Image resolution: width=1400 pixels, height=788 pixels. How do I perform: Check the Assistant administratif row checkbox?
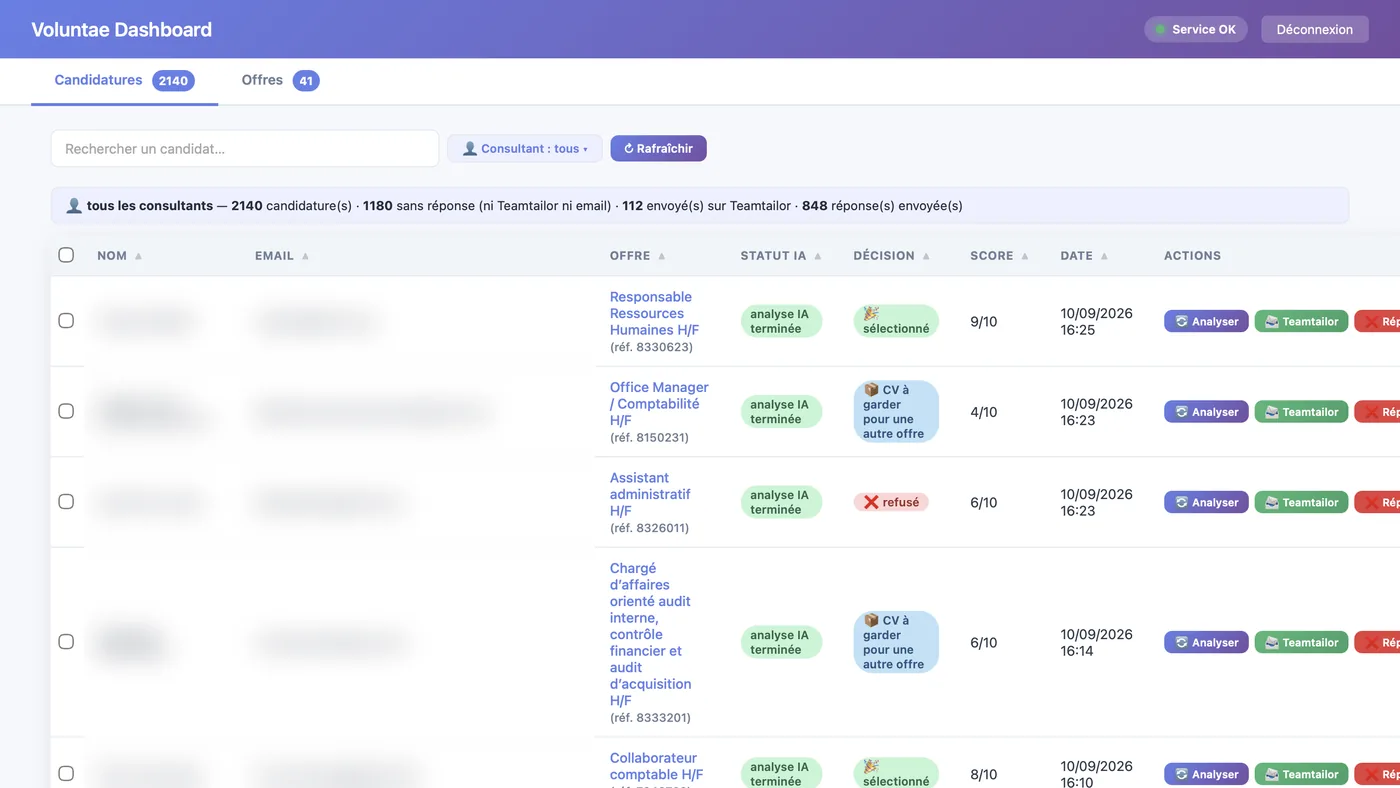point(66,502)
